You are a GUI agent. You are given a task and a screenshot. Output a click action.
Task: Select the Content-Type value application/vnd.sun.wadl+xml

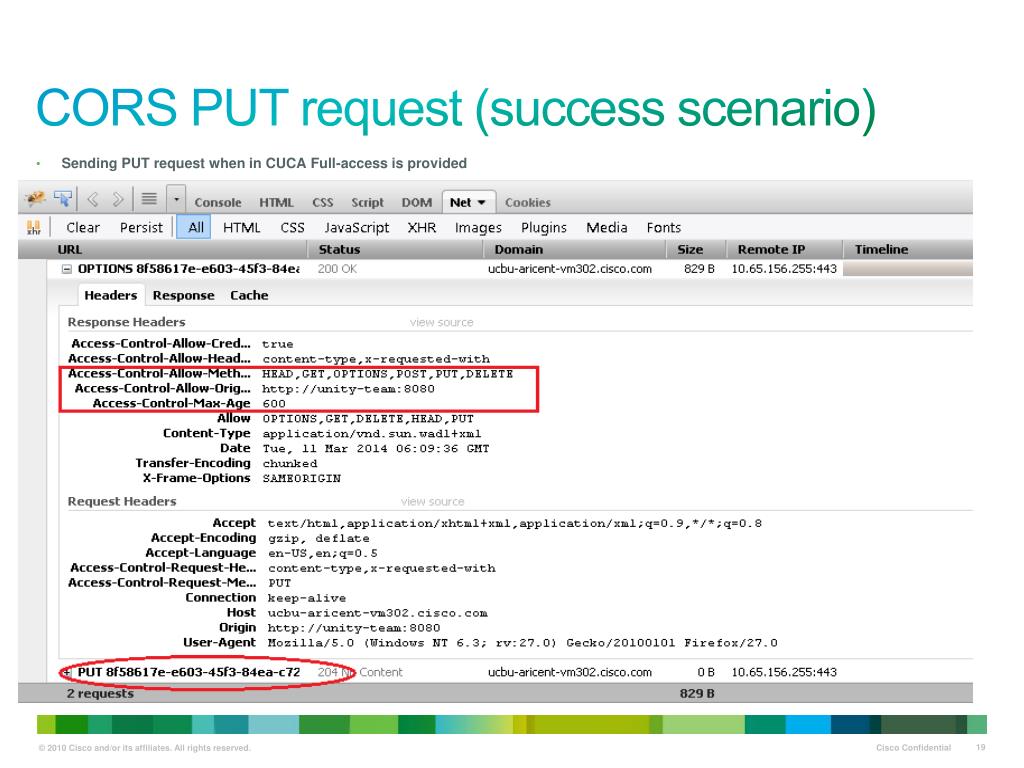[x=372, y=434]
